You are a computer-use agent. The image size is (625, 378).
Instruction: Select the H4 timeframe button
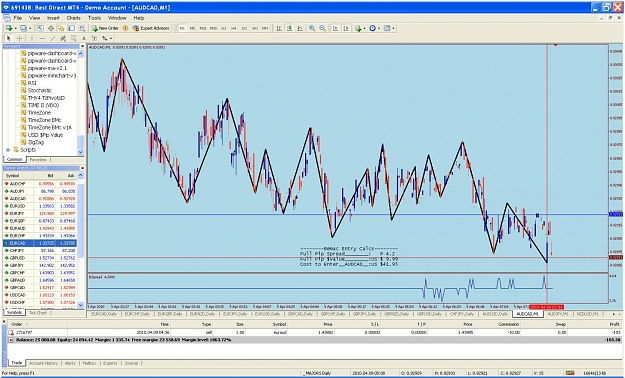[x=234, y=28]
